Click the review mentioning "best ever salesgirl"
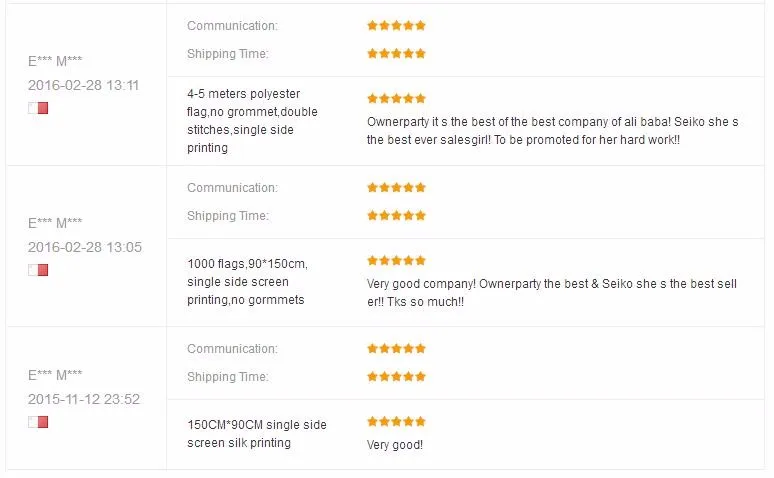This screenshot has width=774, height=478. (552, 131)
